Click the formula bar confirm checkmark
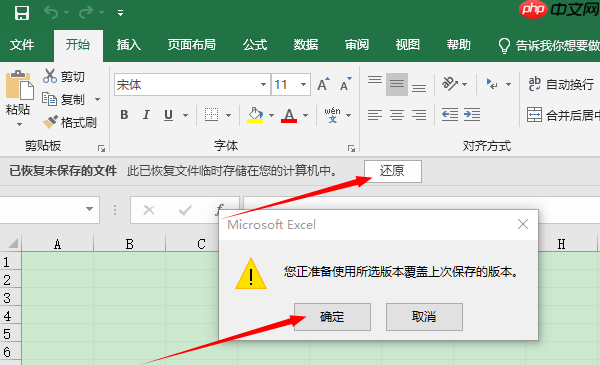 coord(185,210)
